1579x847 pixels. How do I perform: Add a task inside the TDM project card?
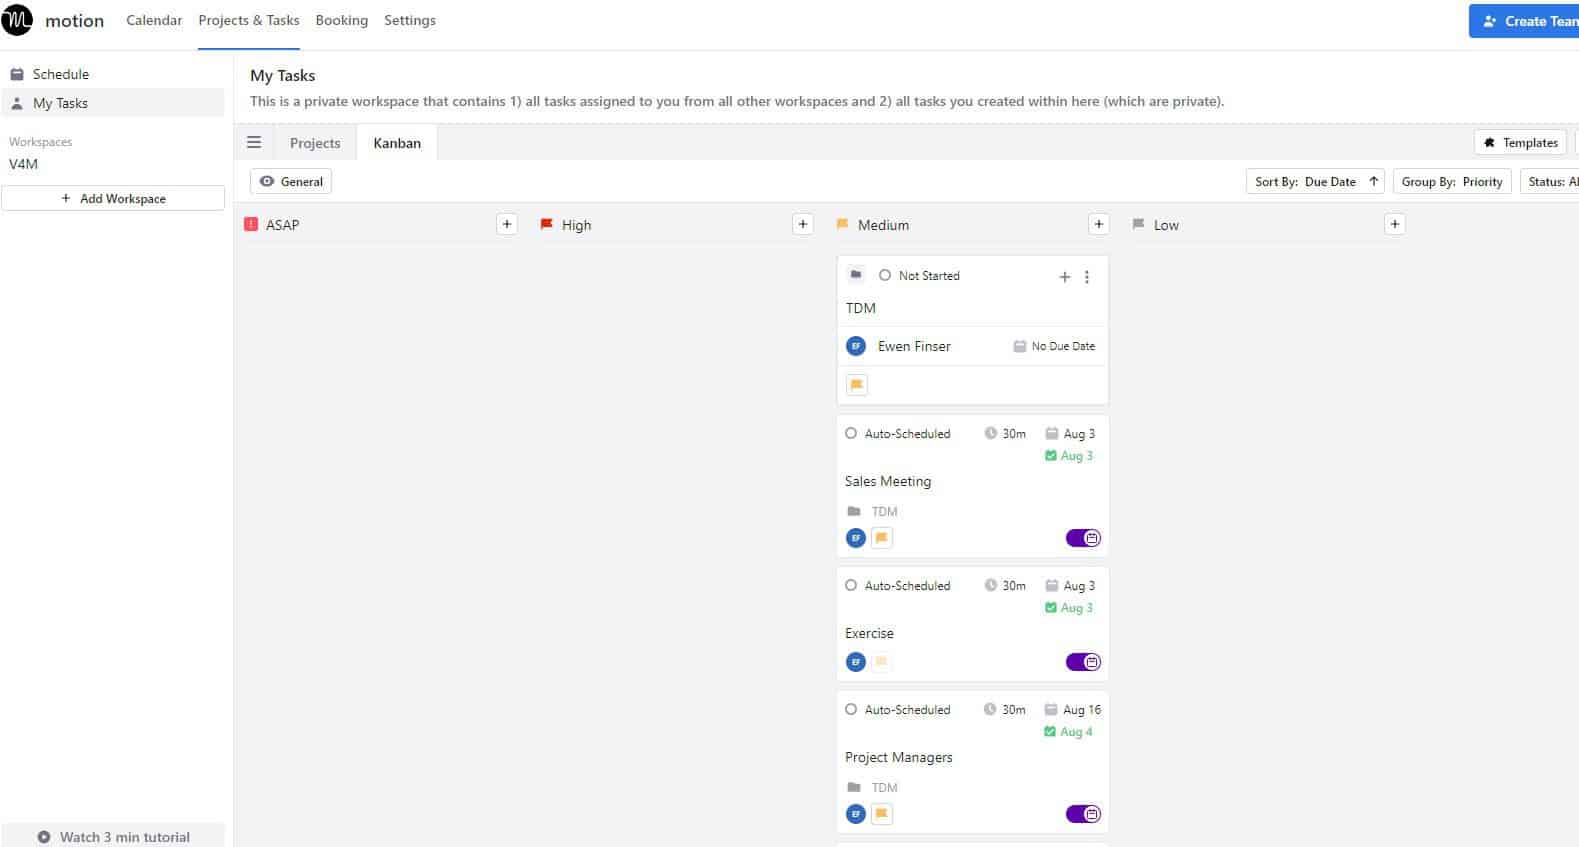click(1065, 277)
